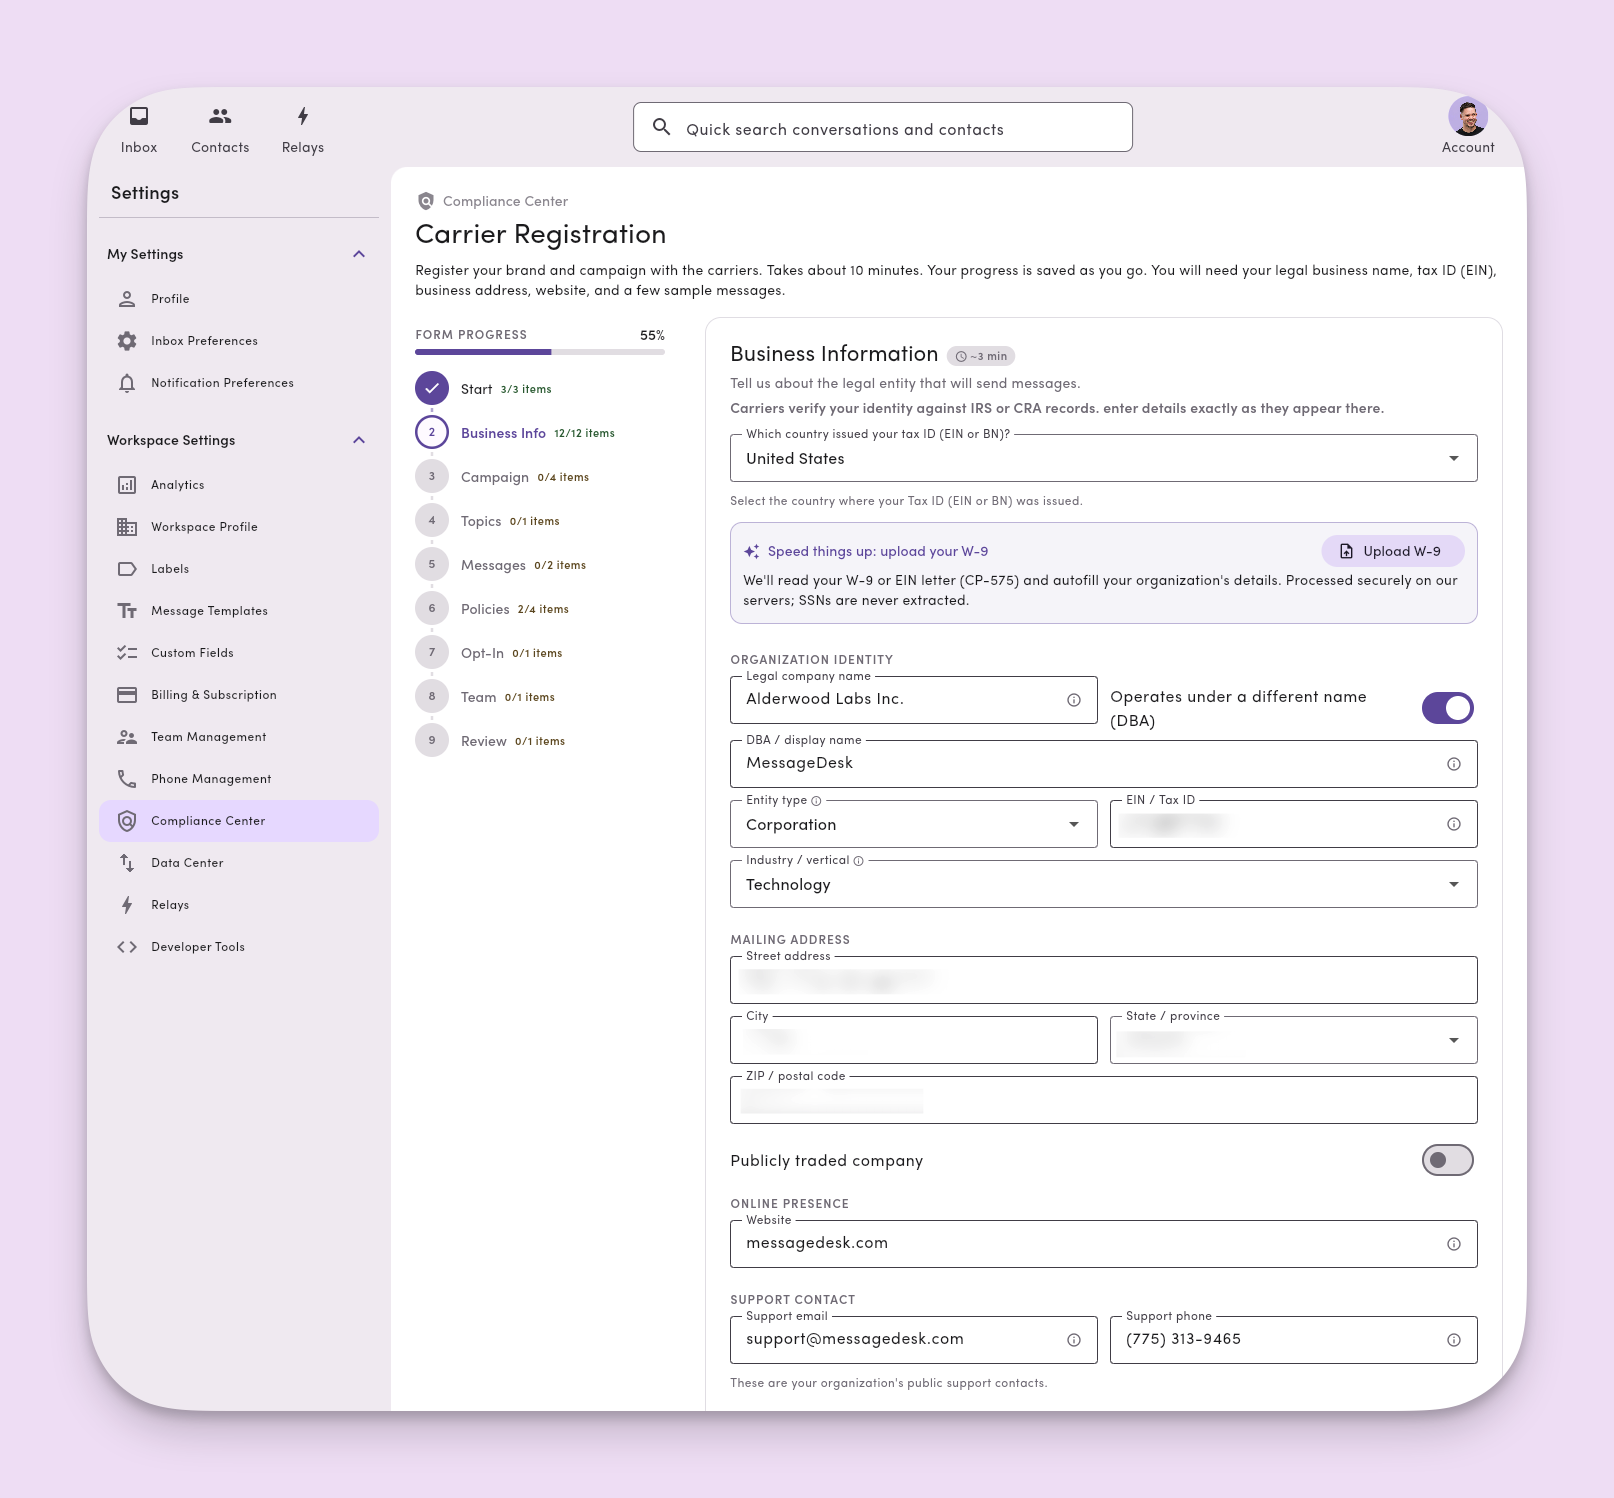Open Relays bolt icon in sidebar

pyautogui.click(x=127, y=905)
